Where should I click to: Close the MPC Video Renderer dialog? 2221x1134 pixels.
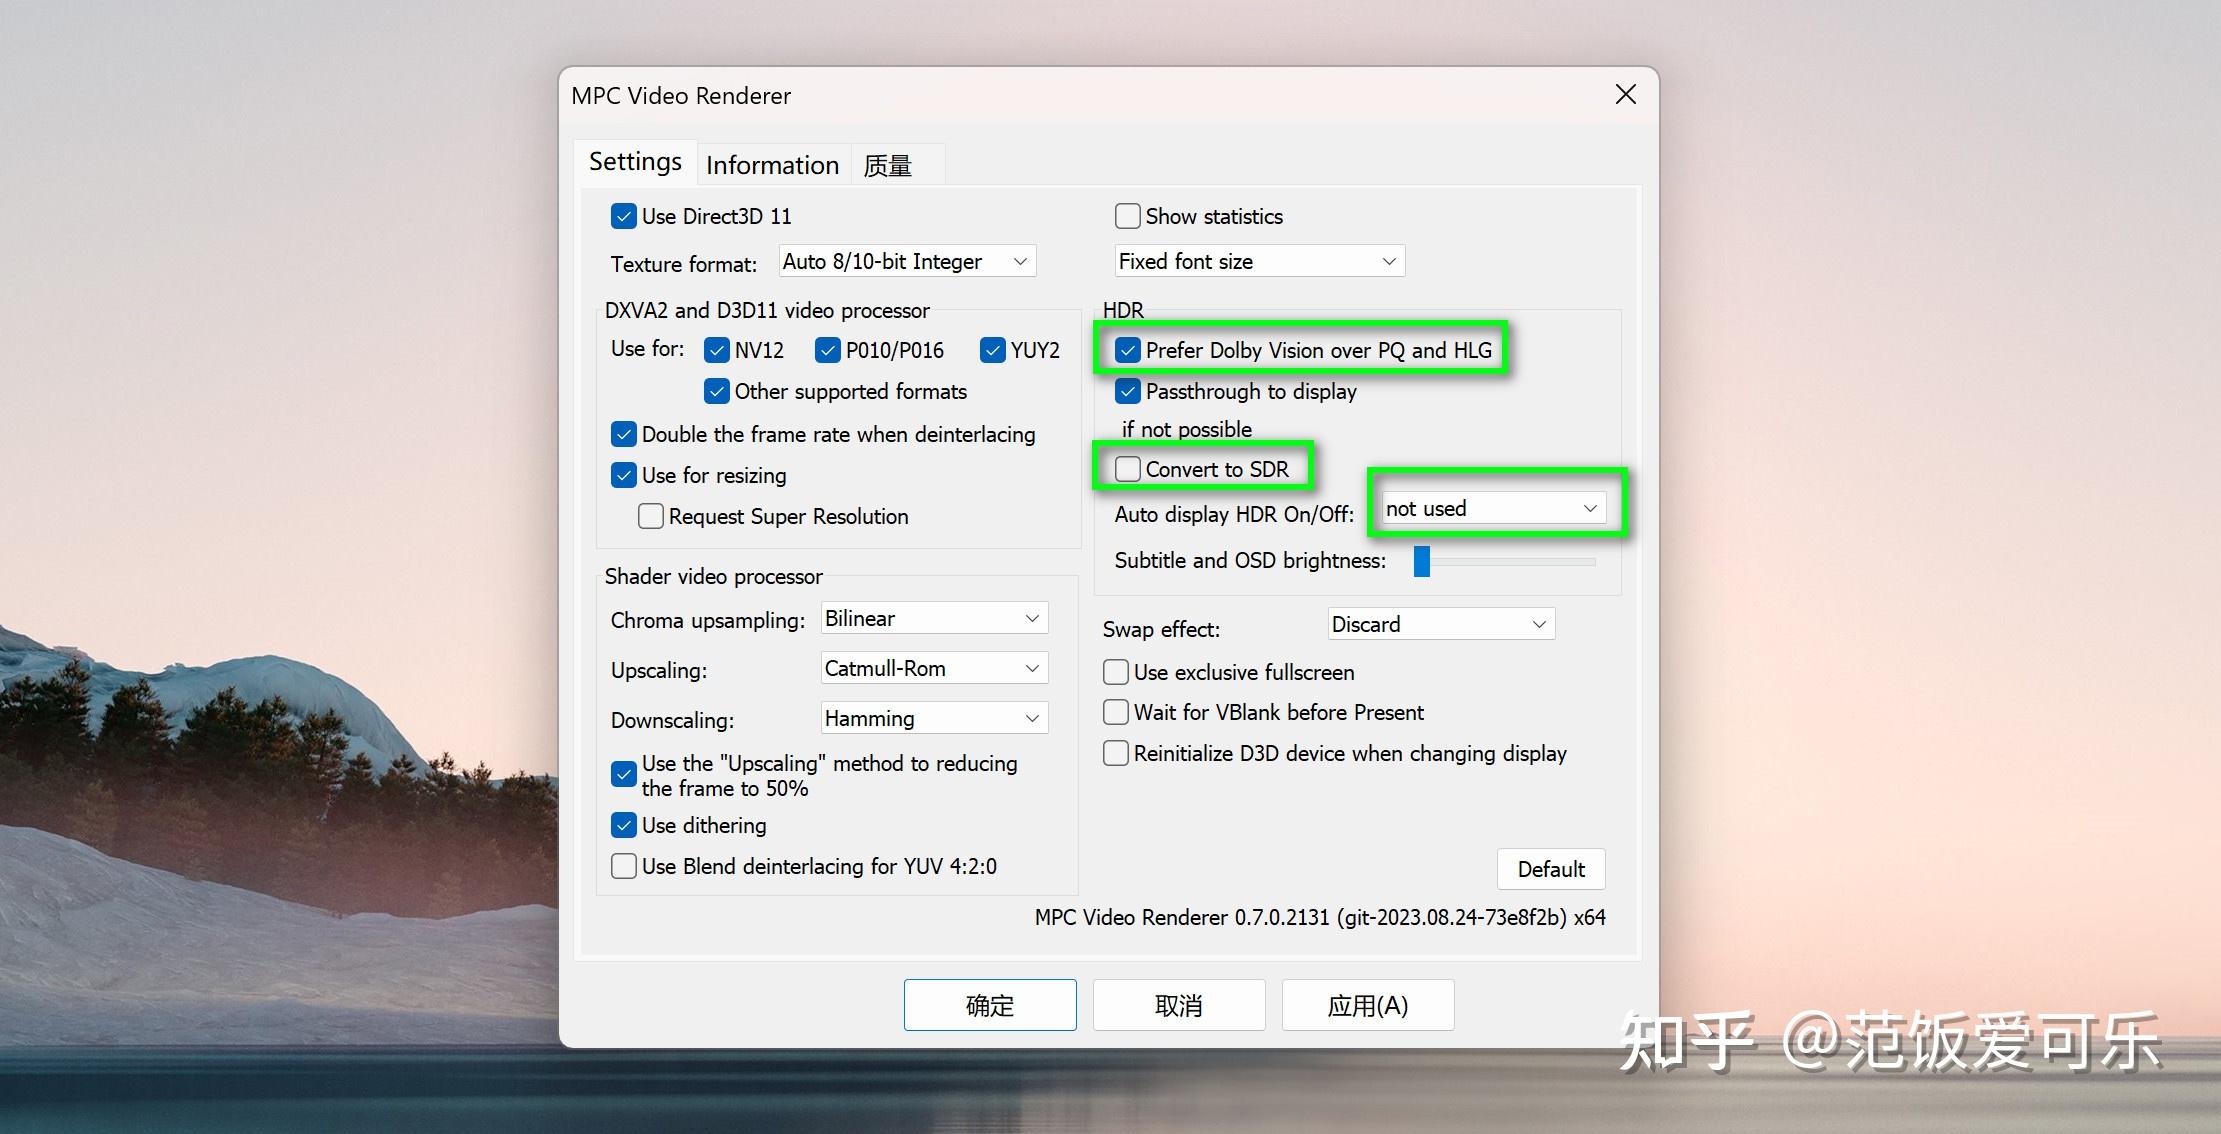[x=1625, y=95]
